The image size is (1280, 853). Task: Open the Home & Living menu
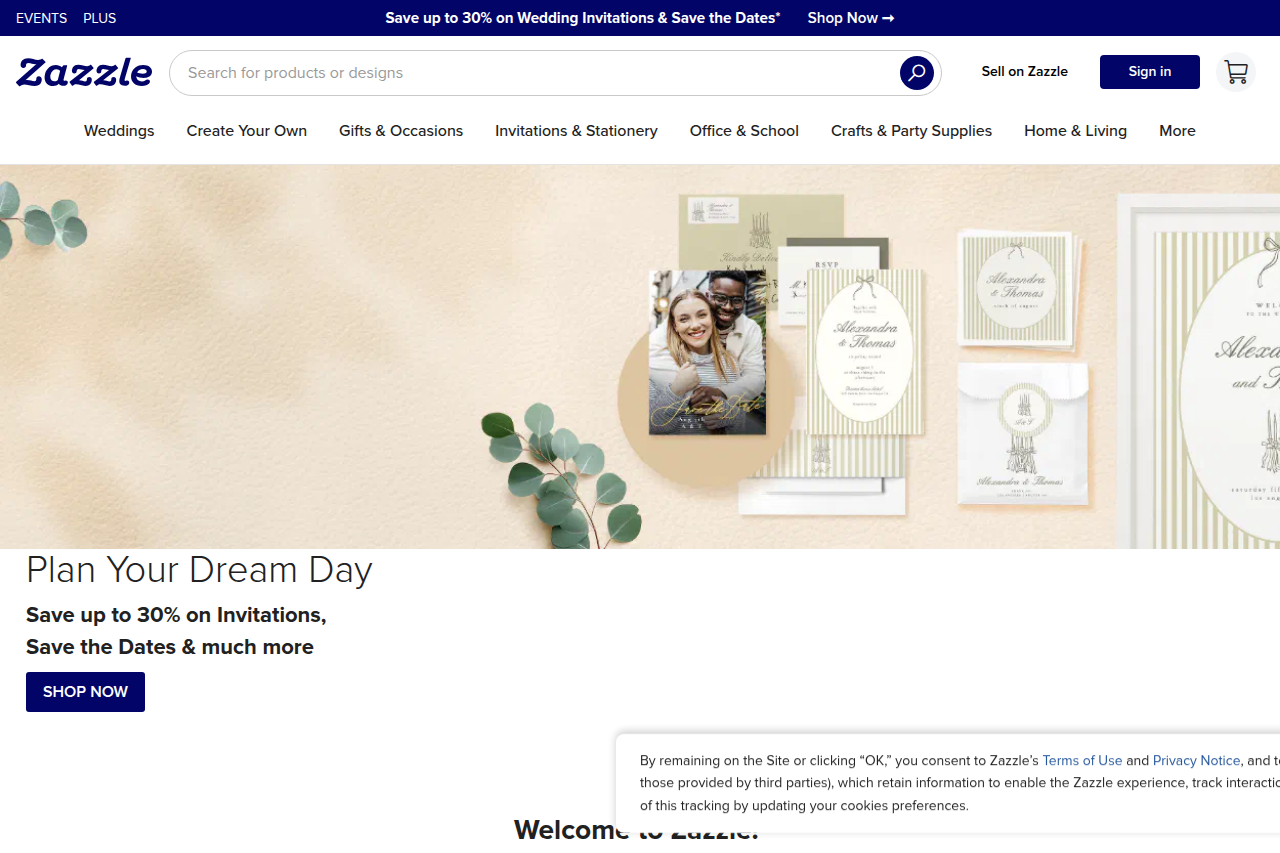pyautogui.click(x=1075, y=131)
